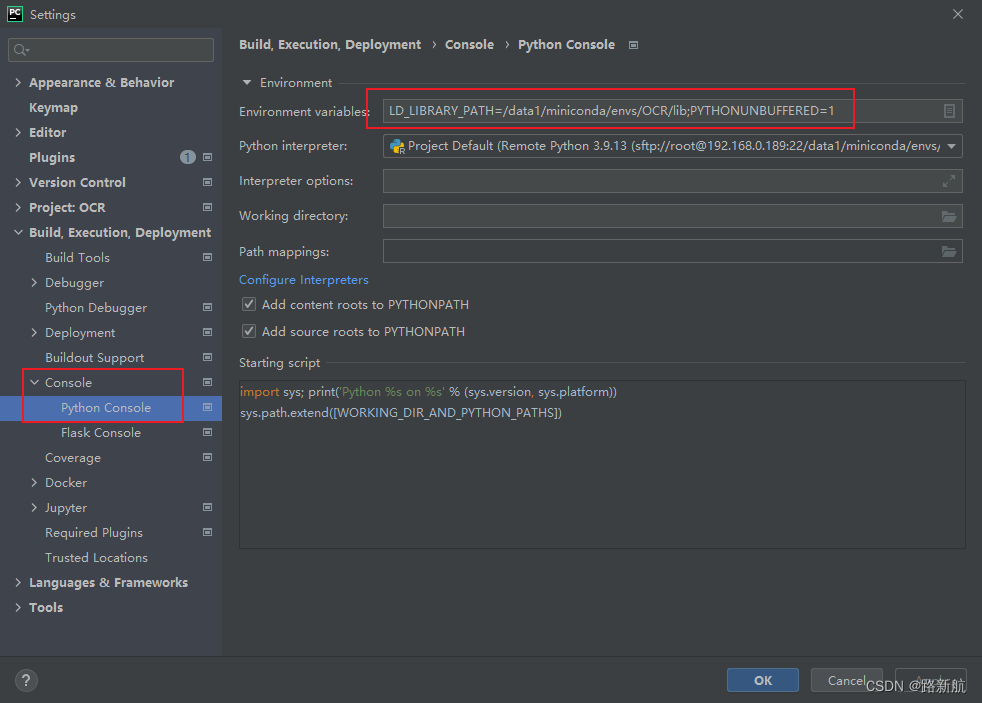Collapse Build, Execution, Deployment section
The width and height of the screenshot is (982, 703).
pos(18,232)
